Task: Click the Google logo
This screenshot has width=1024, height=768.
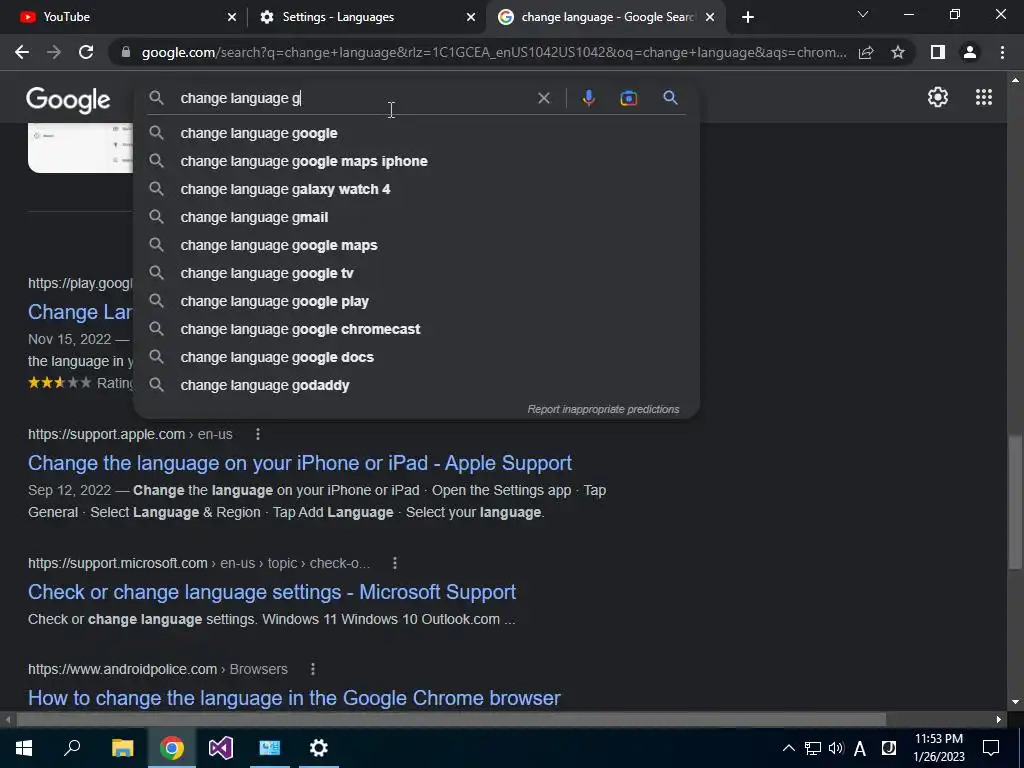Action: click(68, 100)
